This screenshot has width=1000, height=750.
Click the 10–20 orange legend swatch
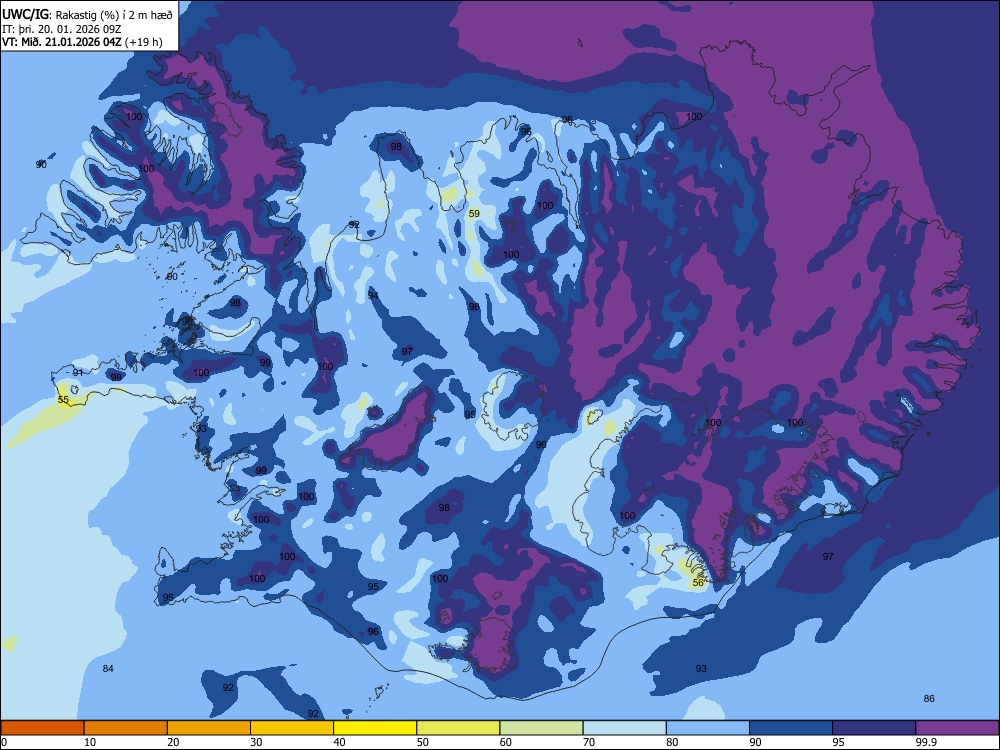[x=126, y=728]
